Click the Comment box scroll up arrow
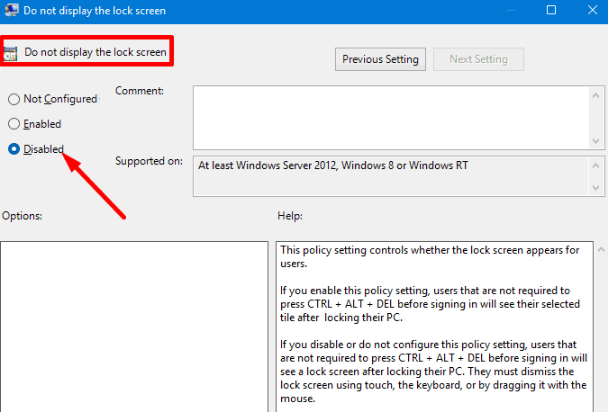Screen dimensions: 609x414 click(x=596, y=96)
